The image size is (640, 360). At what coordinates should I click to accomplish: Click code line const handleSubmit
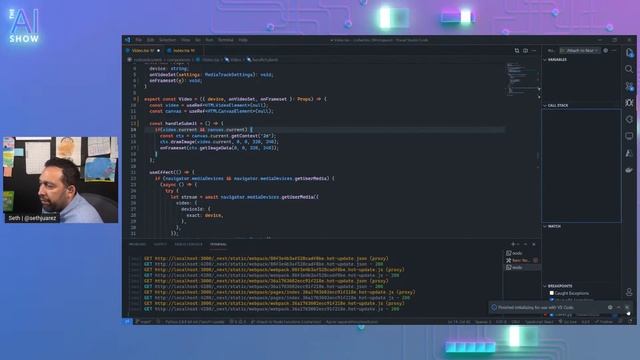click(x=186, y=123)
